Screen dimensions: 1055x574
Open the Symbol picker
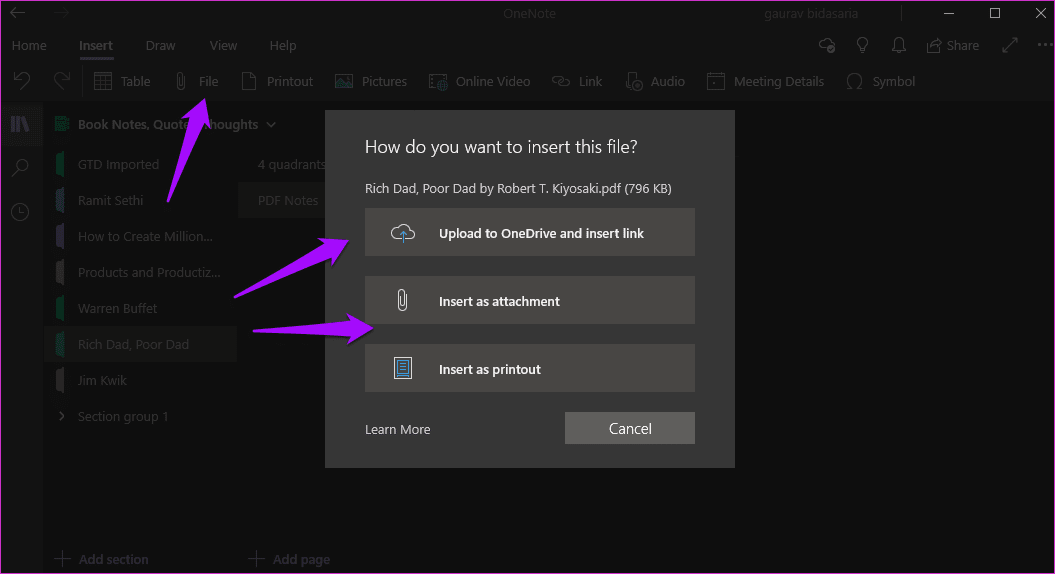(880, 81)
